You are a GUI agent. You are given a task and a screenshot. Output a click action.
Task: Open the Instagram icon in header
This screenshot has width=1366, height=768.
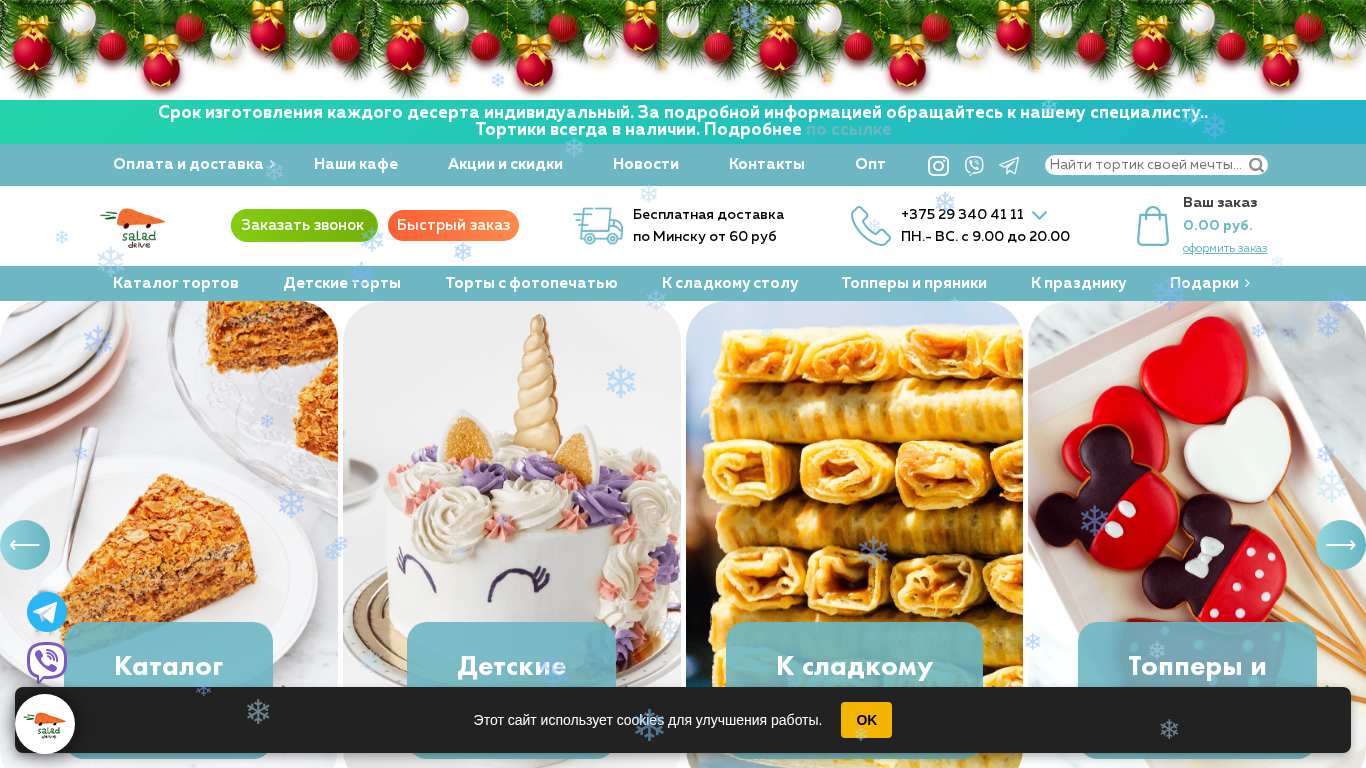[938, 165]
